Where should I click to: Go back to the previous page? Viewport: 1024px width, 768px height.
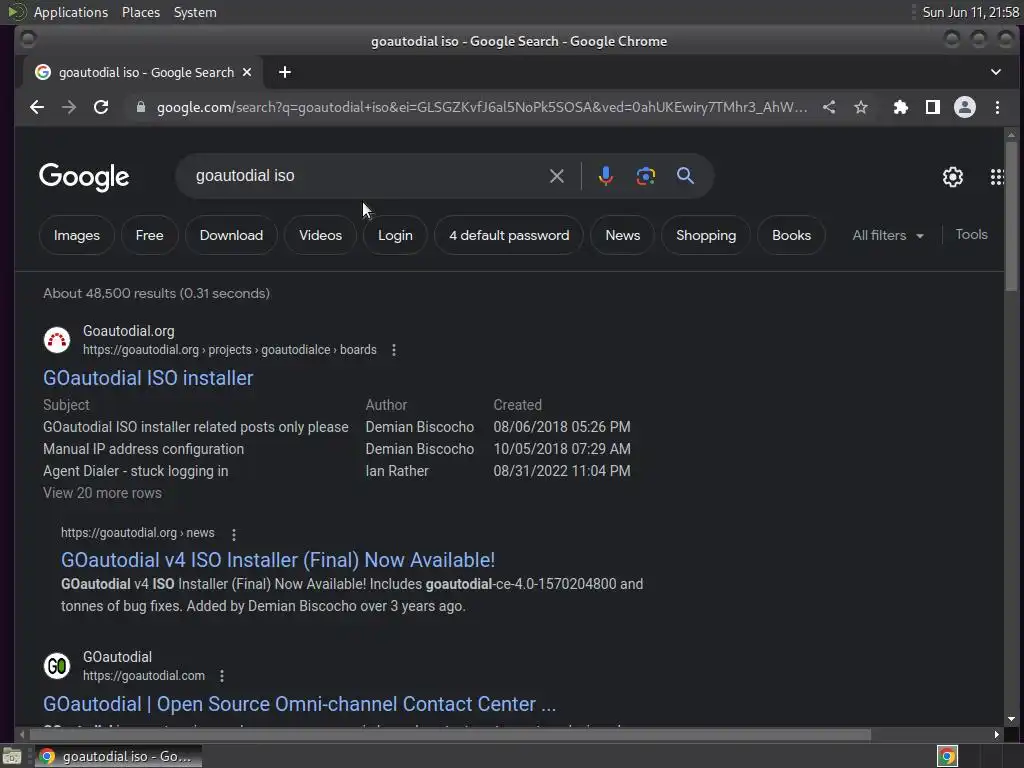[x=37, y=107]
